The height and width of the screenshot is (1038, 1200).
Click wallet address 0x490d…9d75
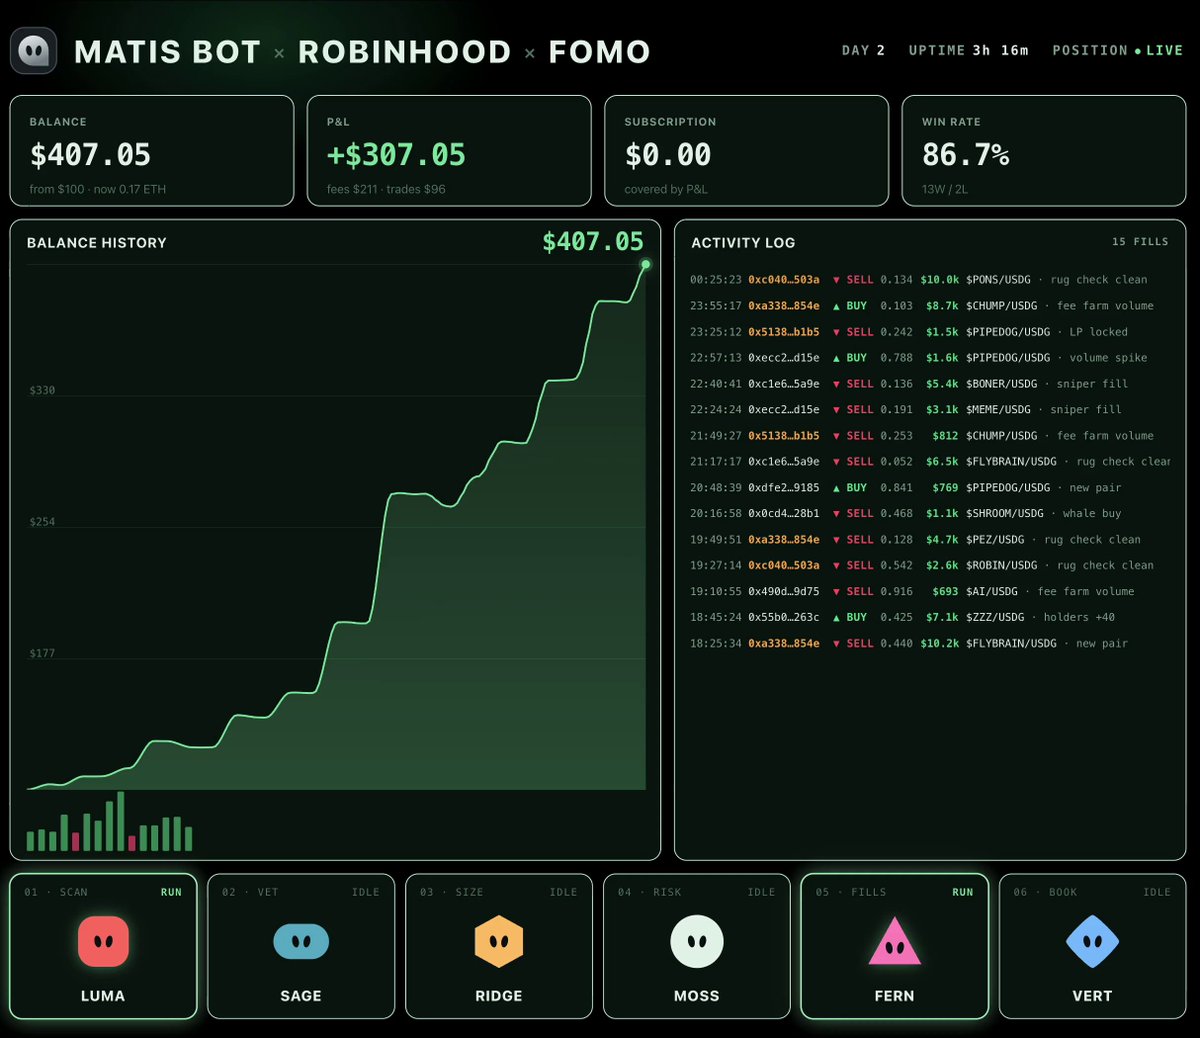click(x=784, y=592)
